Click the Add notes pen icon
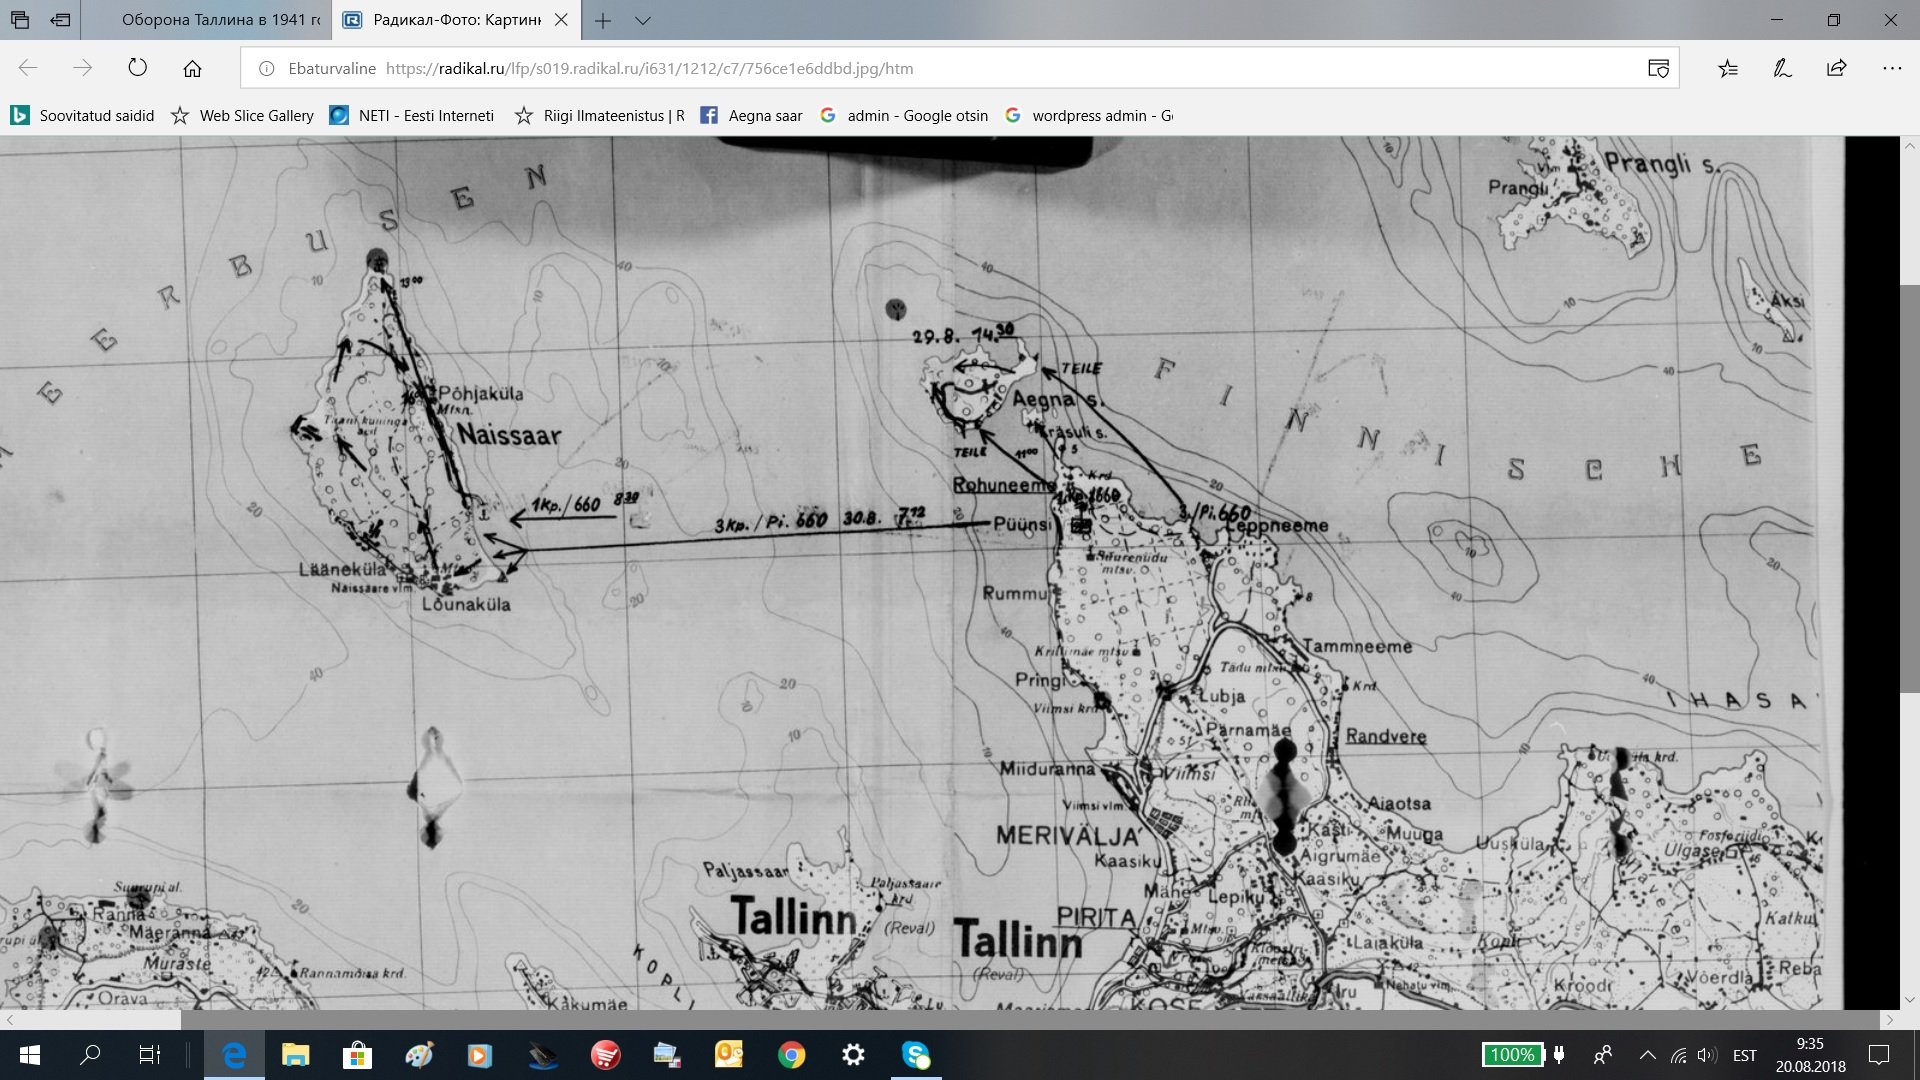The image size is (1920, 1080). (x=1782, y=68)
